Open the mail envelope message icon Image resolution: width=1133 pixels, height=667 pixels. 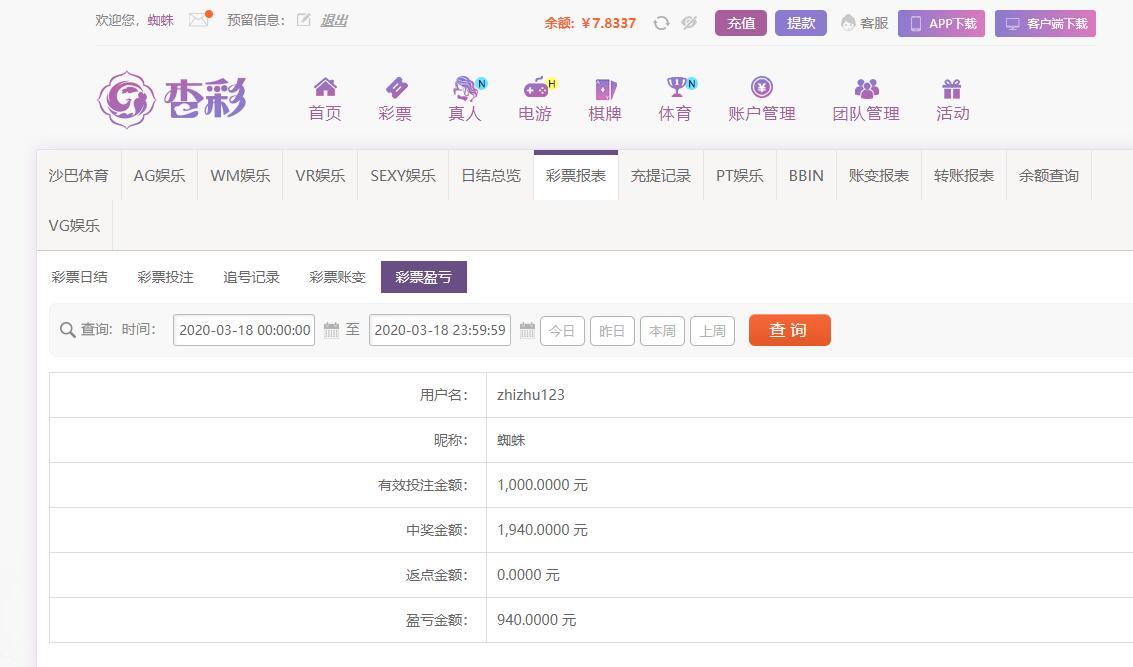coord(199,20)
